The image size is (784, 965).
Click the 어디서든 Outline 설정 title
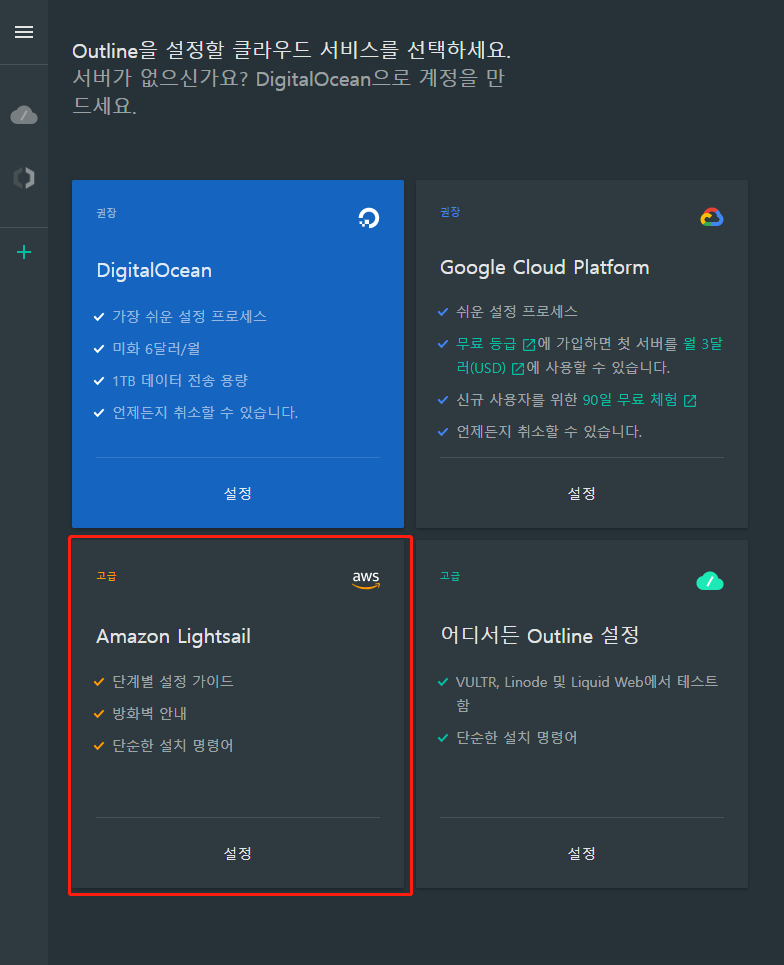click(540, 635)
